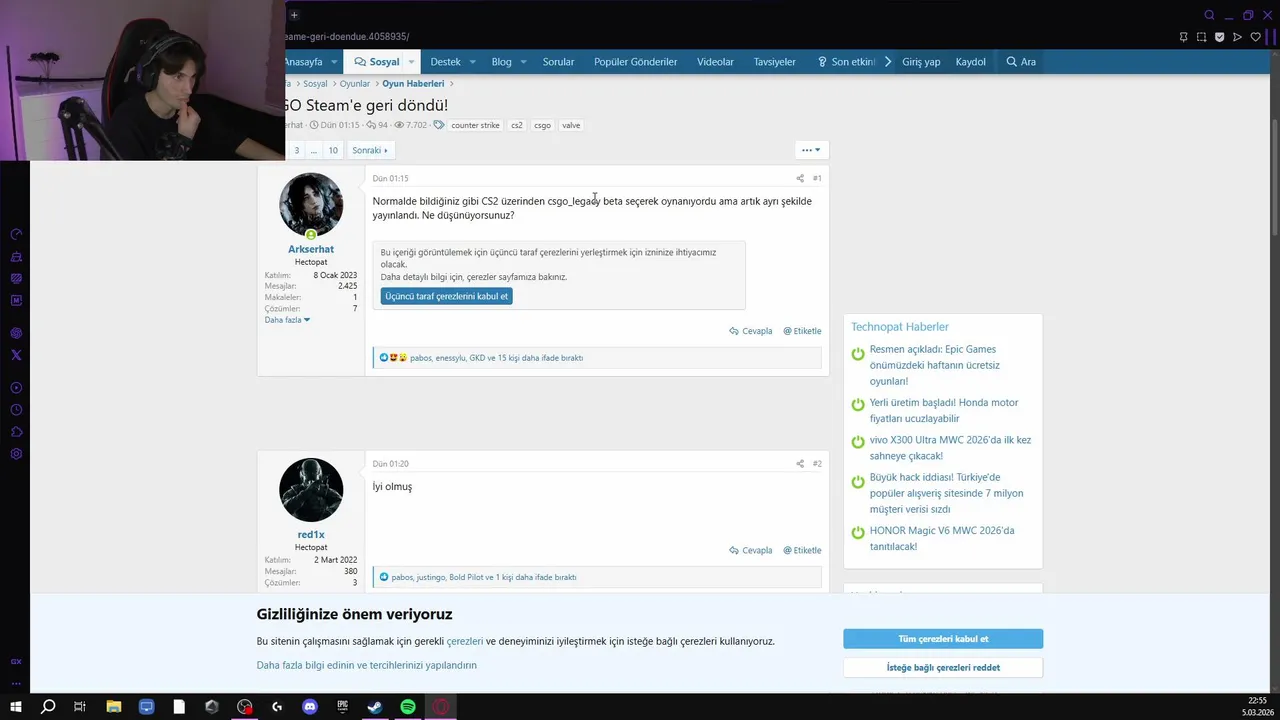Open ChatGPT from the Opera sidebar
The height and width of the screenshot is (720, 1280).
point(16,332)
